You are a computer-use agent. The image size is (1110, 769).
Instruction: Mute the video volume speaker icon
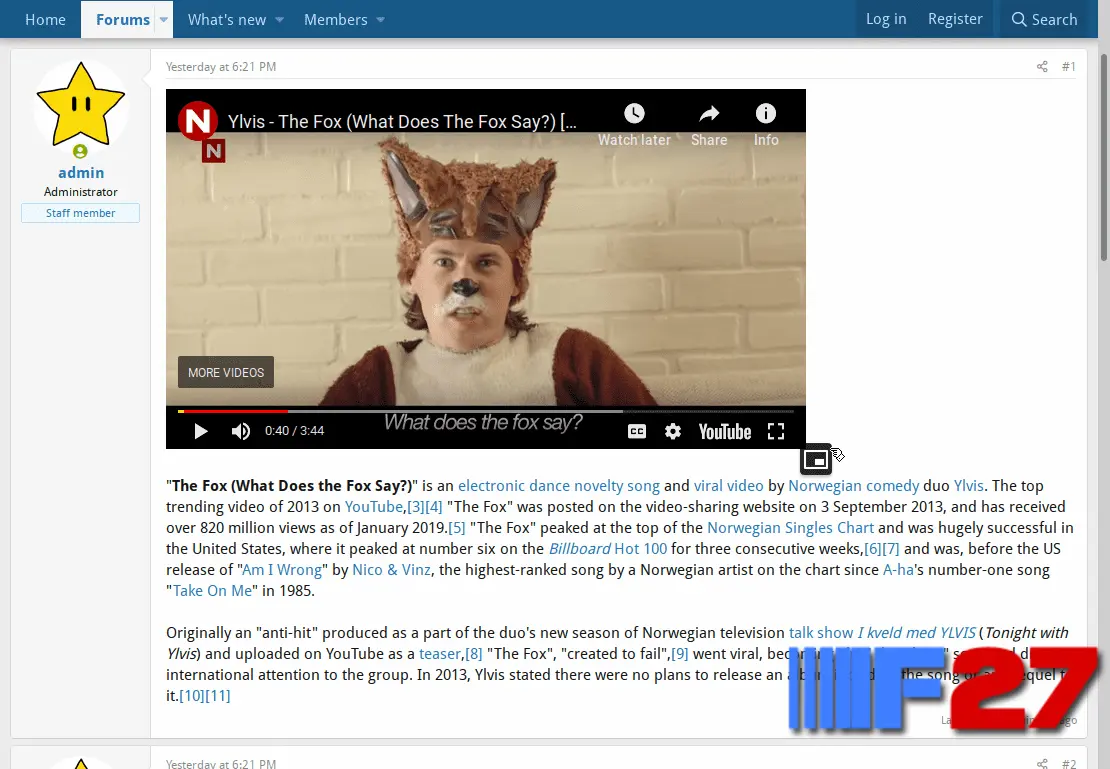(x=241, y=431)
